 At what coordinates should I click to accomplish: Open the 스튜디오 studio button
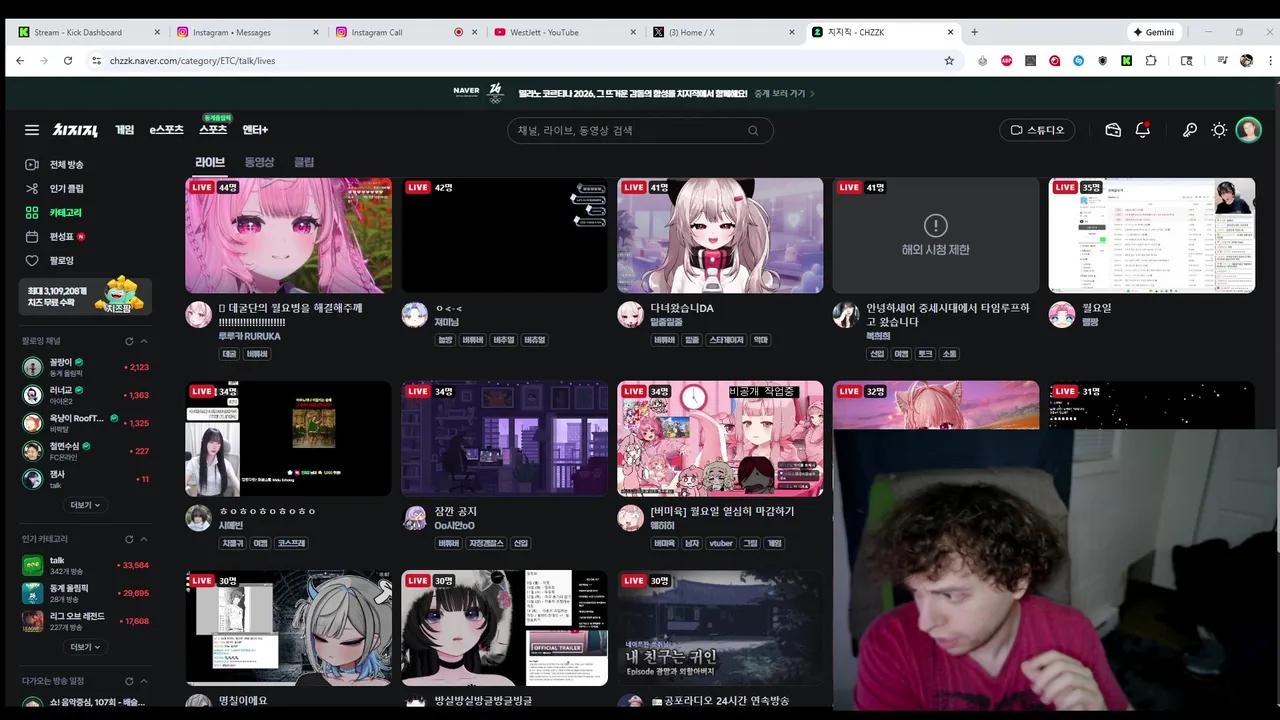click(x=1037, y=130)
